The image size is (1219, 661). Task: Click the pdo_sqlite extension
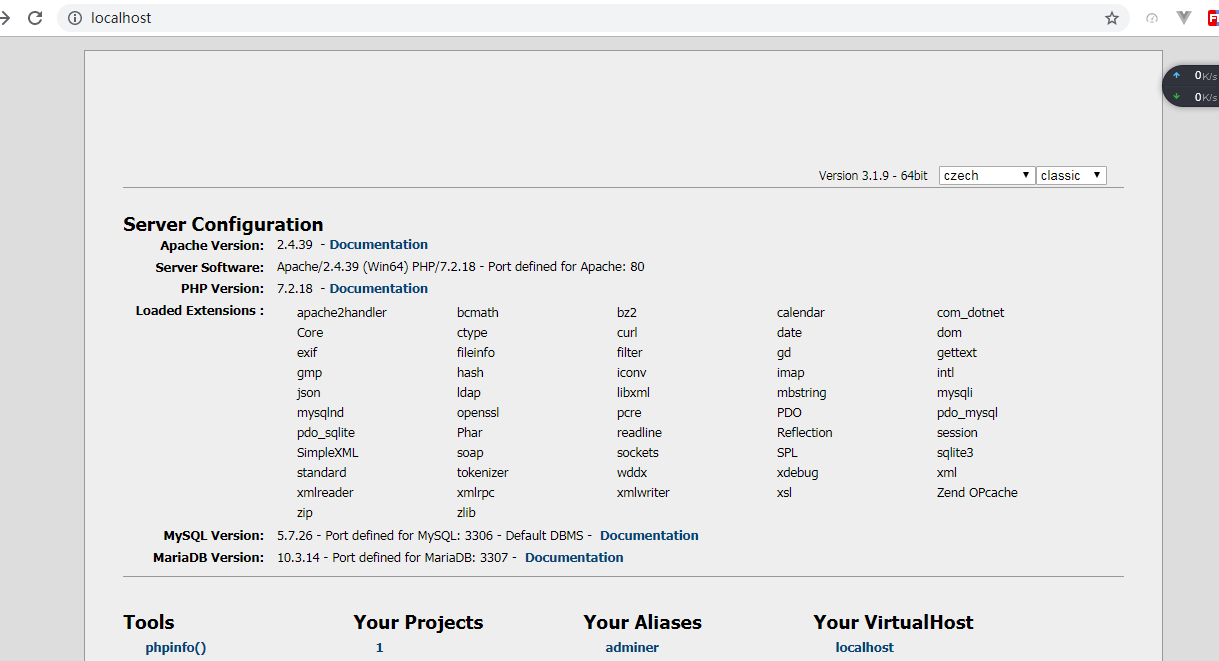pyautogui.click(x=326, y=433)
